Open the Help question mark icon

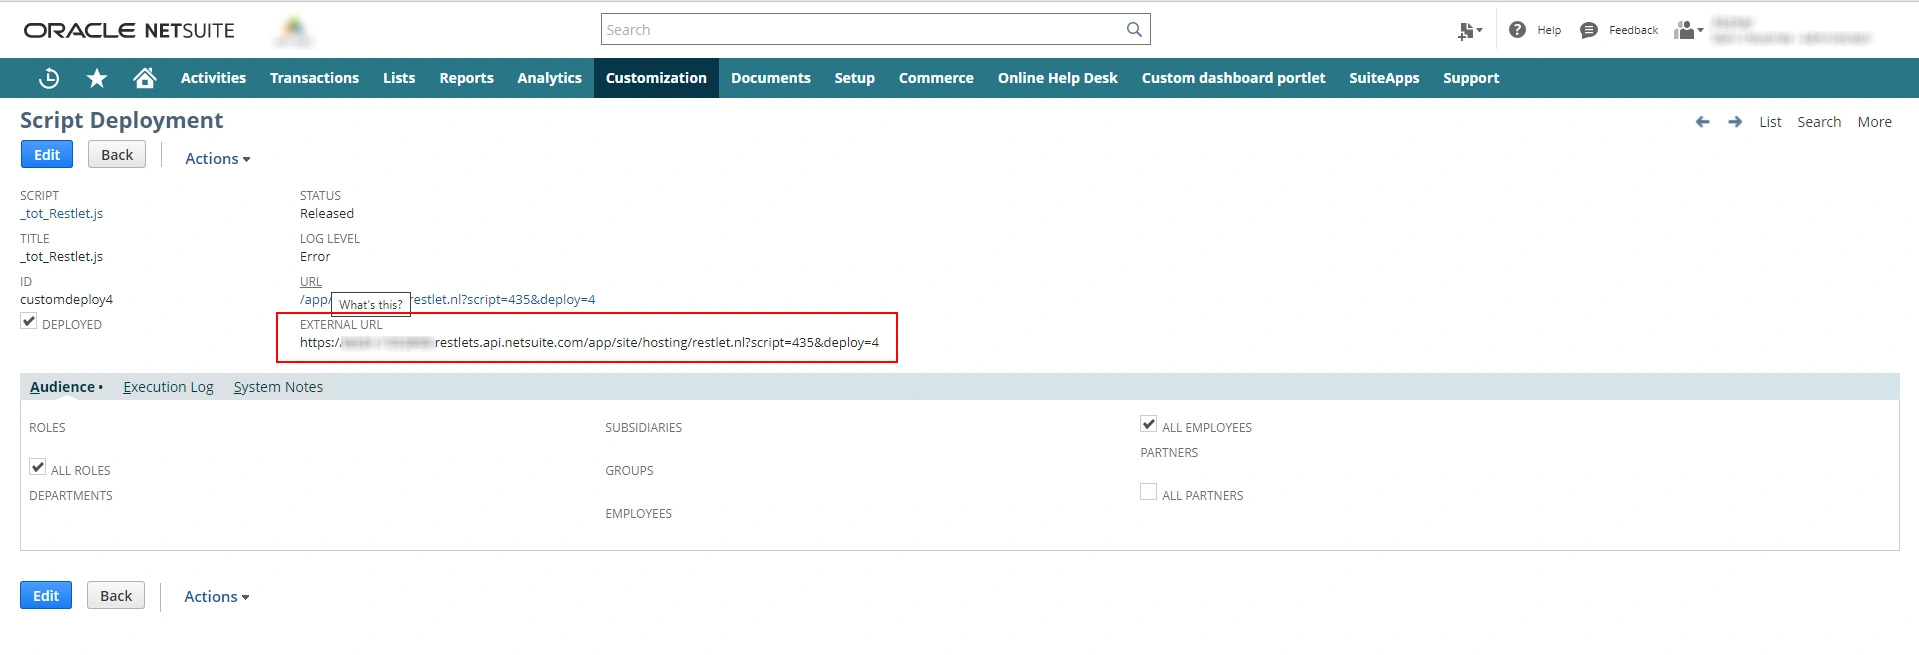pos(1517,30)
